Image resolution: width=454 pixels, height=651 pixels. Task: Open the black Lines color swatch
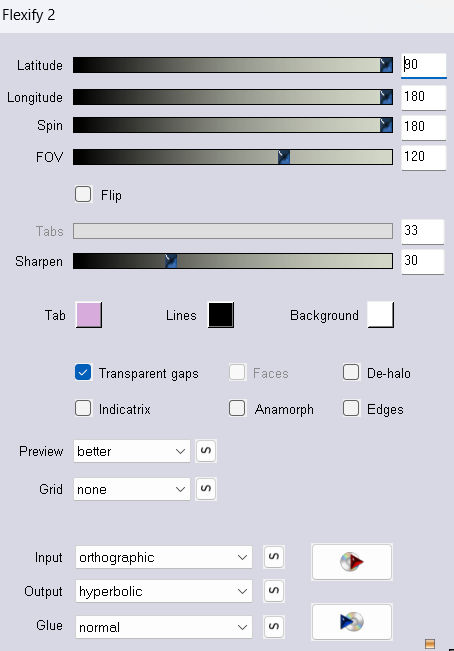(221, 315)
